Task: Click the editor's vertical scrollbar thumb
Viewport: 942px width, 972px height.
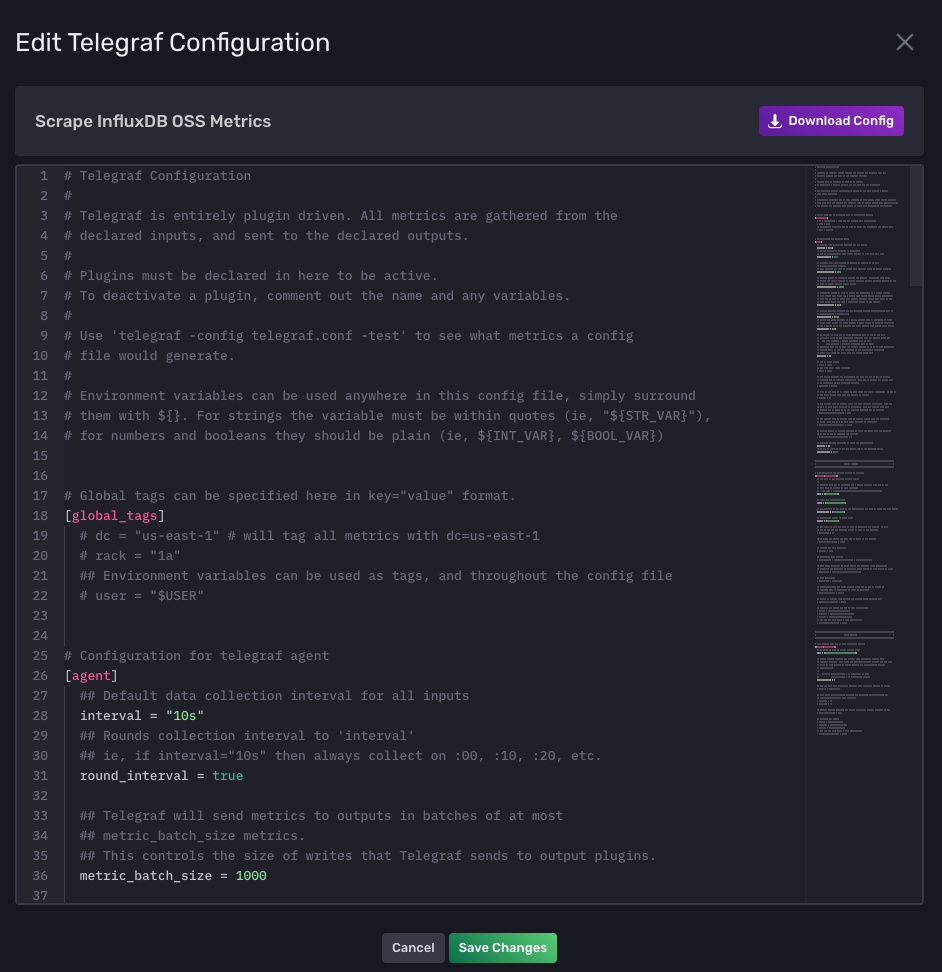Action: (916, 226)
